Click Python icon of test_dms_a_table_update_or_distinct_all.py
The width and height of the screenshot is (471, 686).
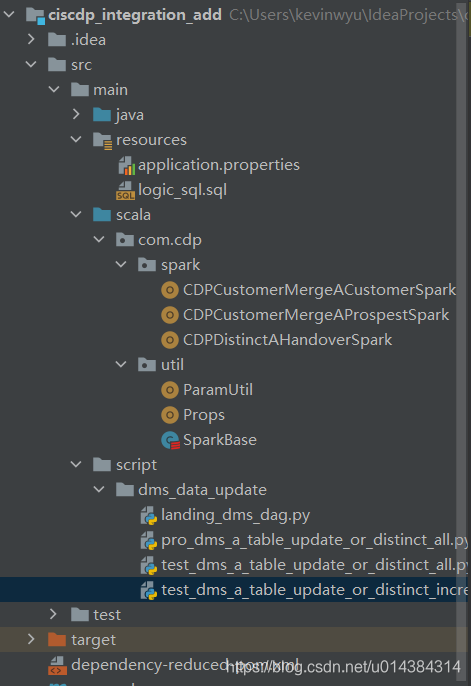[x=149, y=566]
